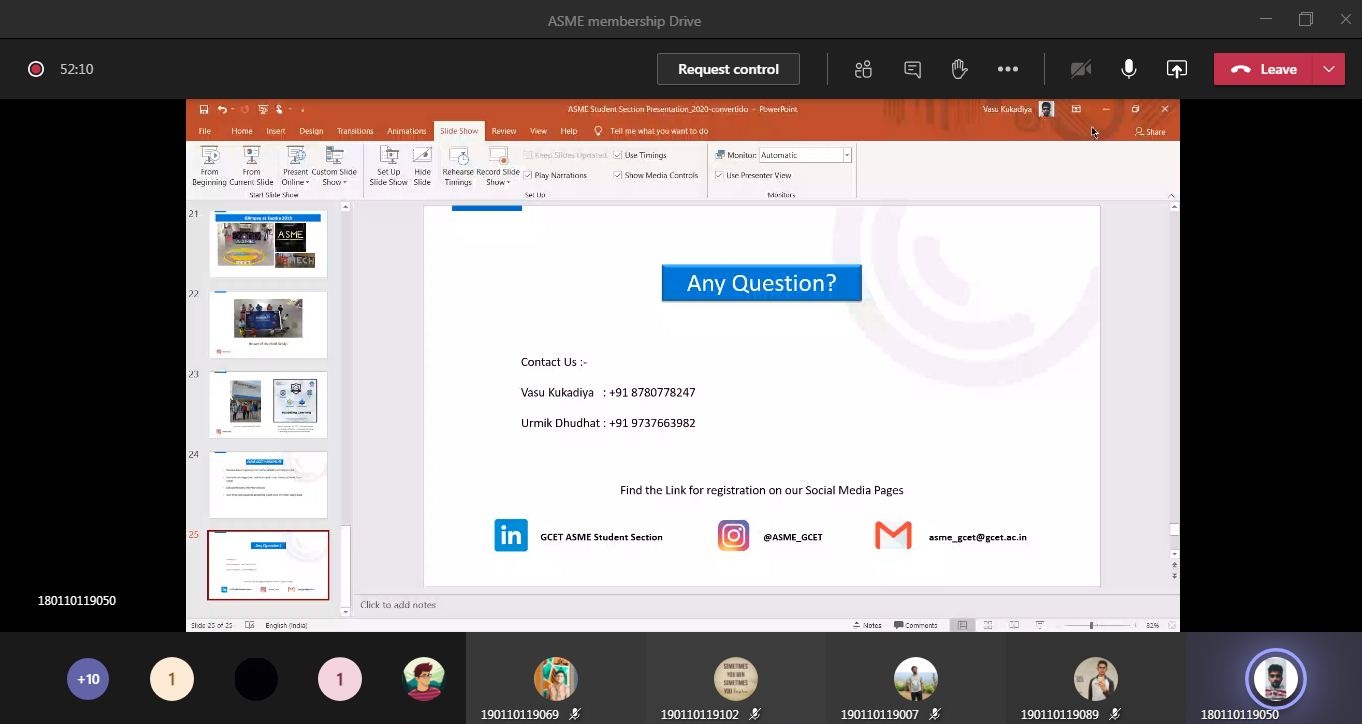Start slide show From Beginning
Screen dimensions: 1362x724
click(209, 166)
